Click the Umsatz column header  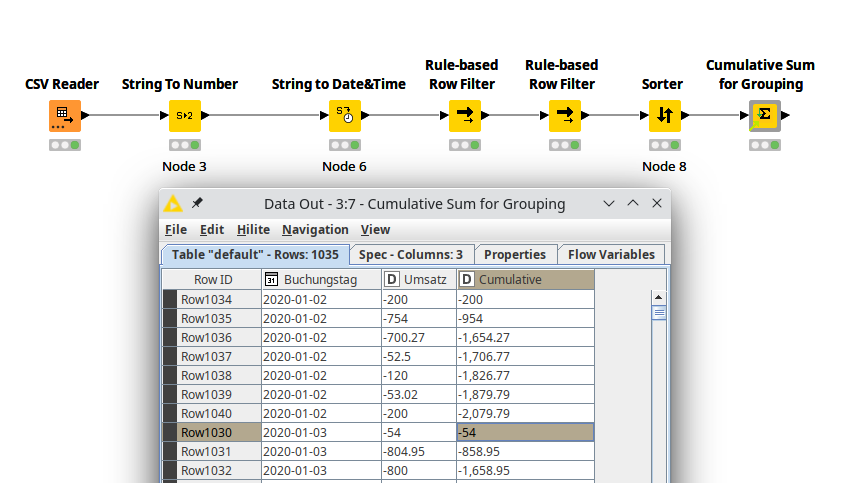tap(418, 280)
